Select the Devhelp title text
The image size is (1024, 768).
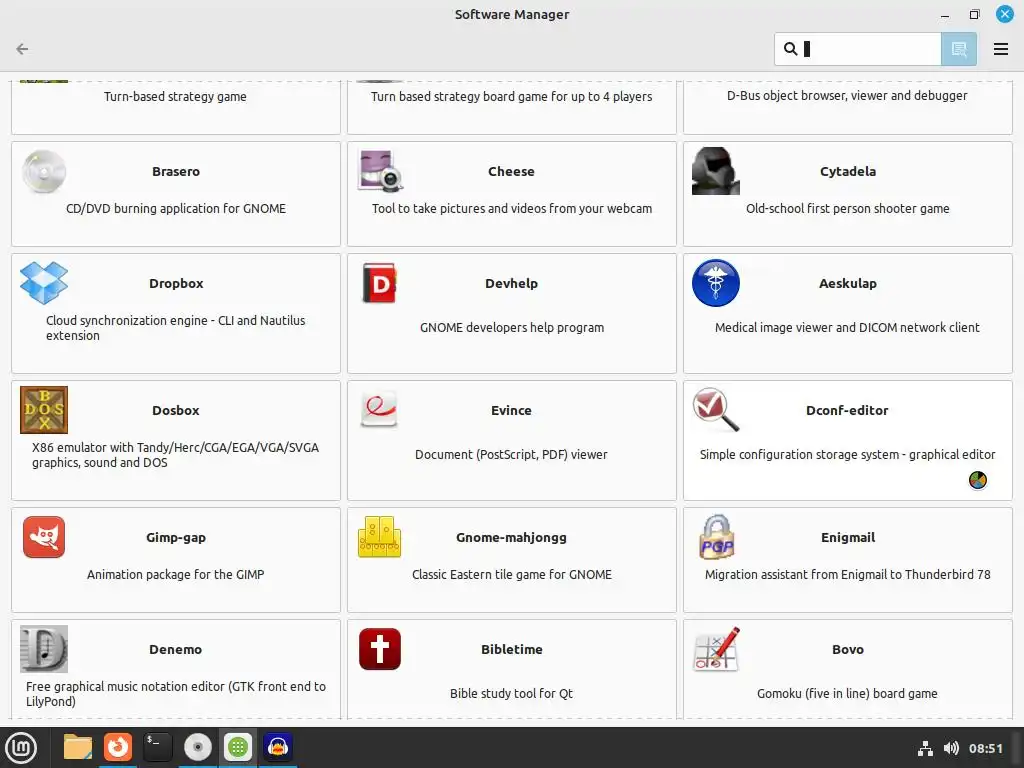pos(511,283)
